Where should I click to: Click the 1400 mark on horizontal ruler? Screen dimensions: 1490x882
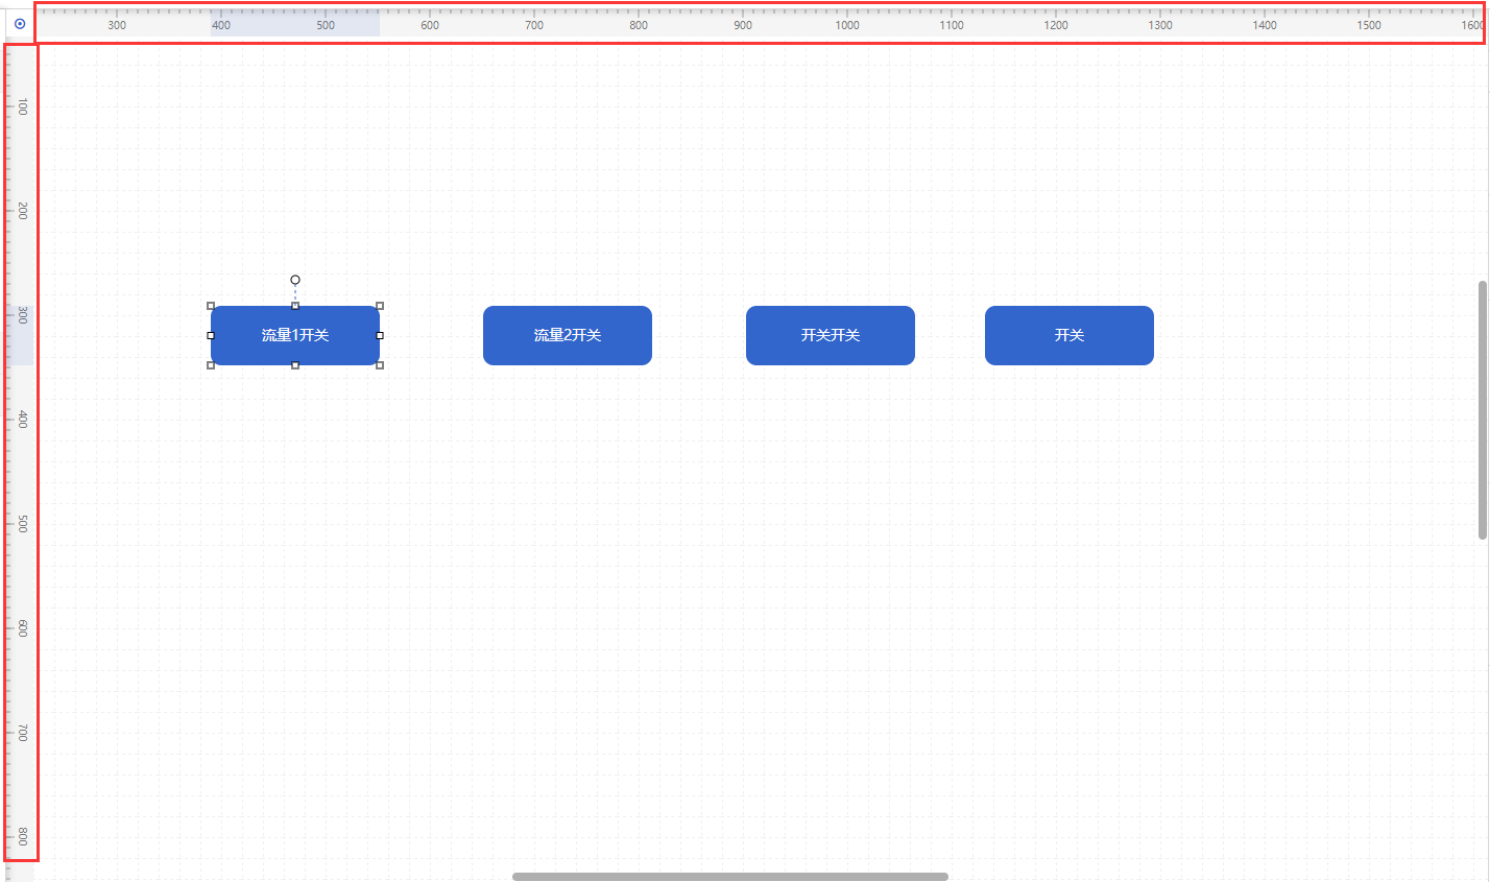tap(1264, 25)
